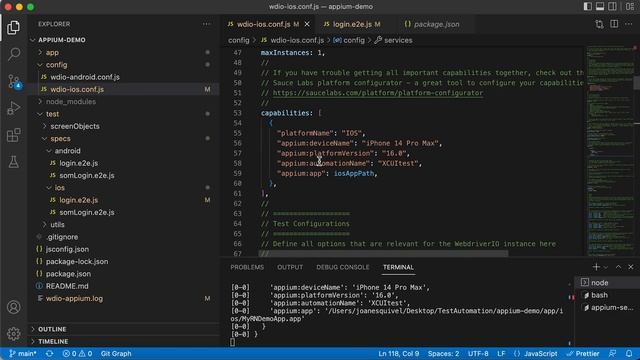Open README.md file in explorer
640x360 pixels.
(124, 286)
